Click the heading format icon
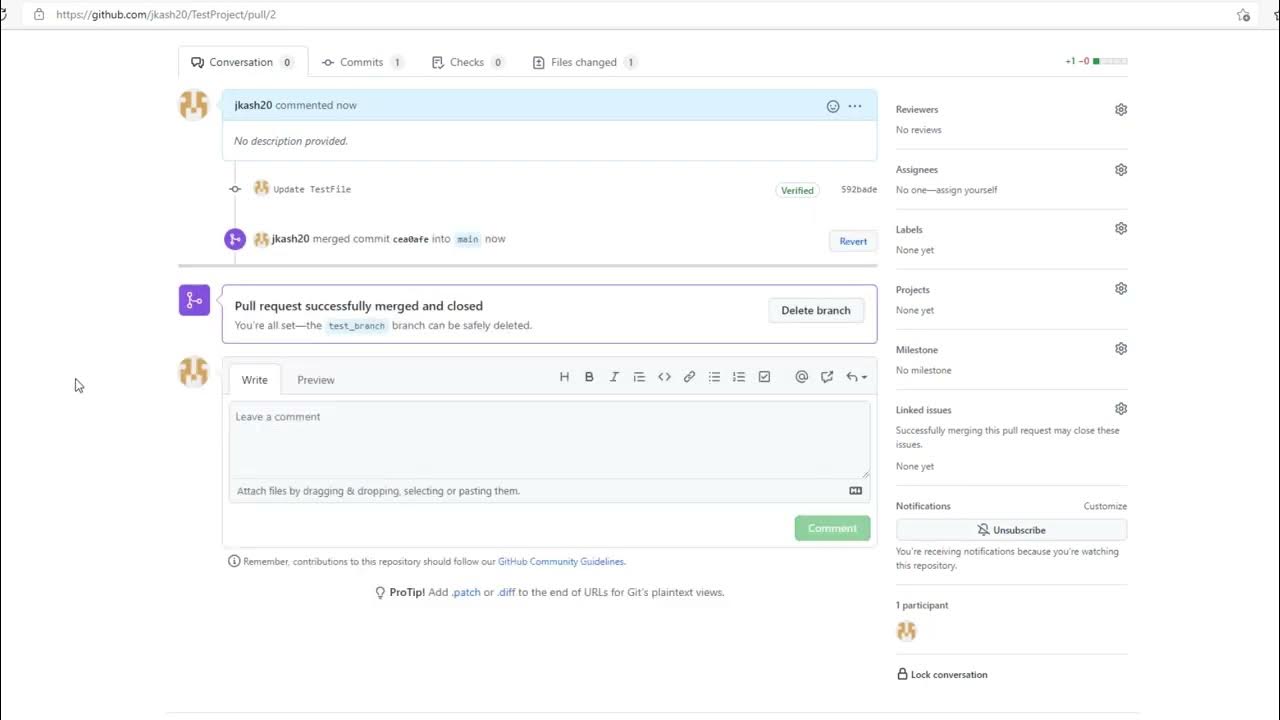 point(564,377)
